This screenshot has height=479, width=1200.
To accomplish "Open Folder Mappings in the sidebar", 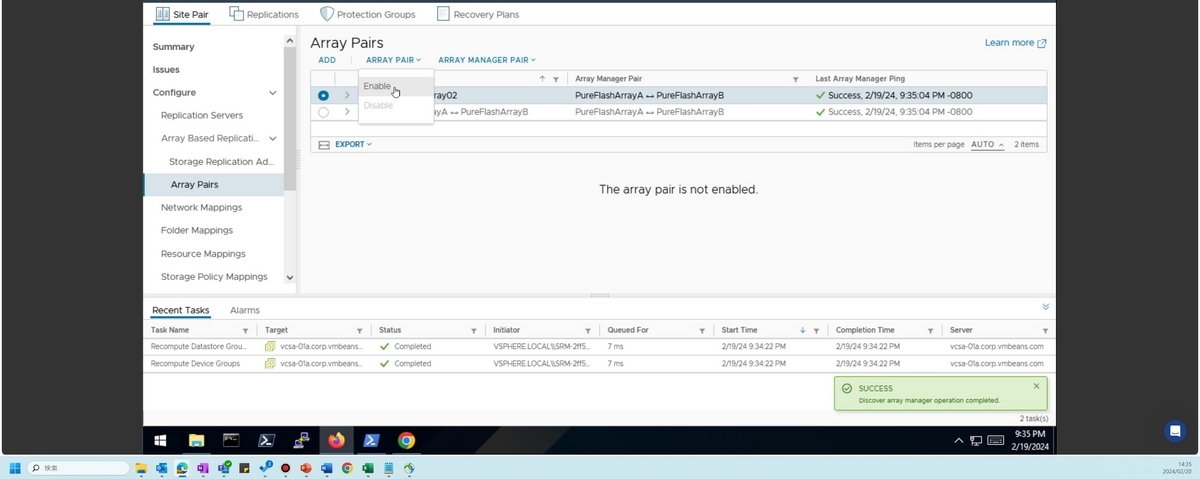I will (197, 231).
